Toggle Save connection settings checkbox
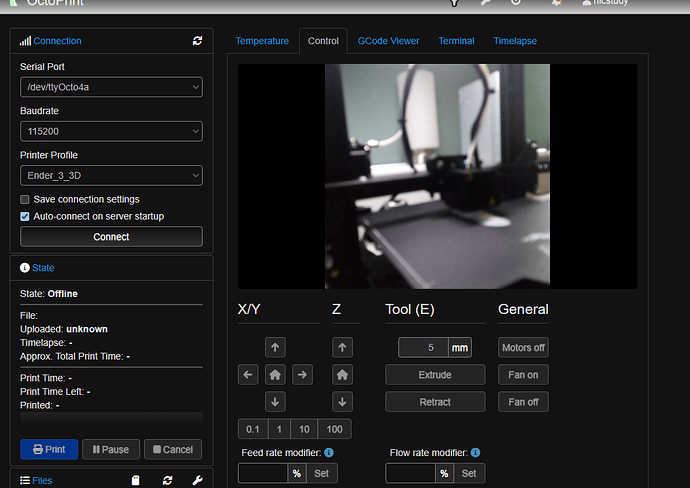The width and height of the screenshot is (690, 488). [x=25, y=199]
